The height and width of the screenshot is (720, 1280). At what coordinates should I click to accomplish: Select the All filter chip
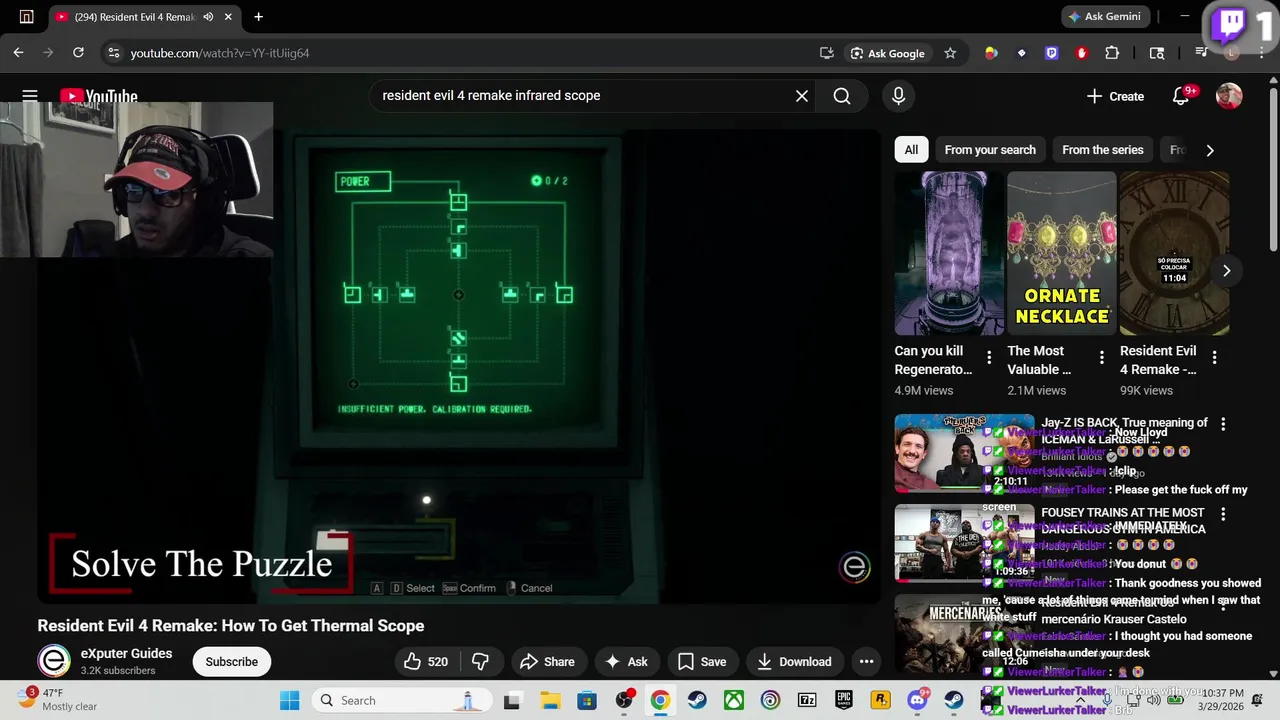tap(911, 150)
